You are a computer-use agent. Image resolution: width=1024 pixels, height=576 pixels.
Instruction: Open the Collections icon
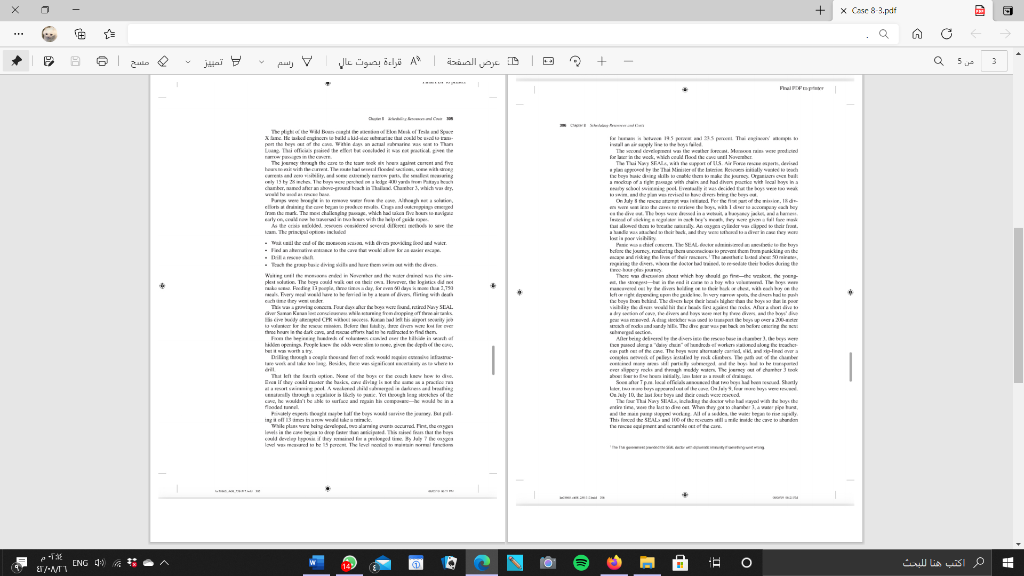80,34
